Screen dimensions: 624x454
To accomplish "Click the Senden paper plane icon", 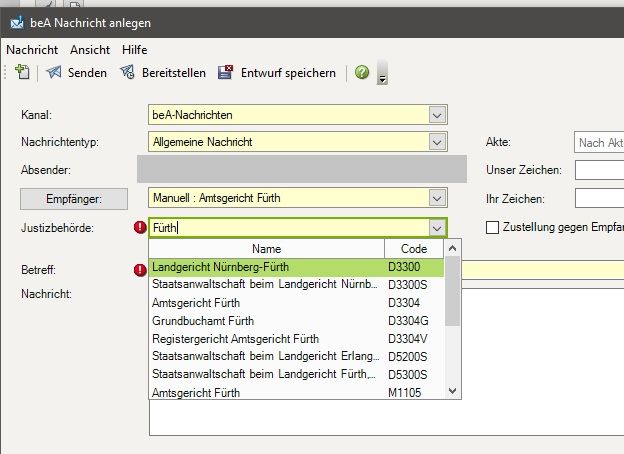I will click(x=54, y=72).
